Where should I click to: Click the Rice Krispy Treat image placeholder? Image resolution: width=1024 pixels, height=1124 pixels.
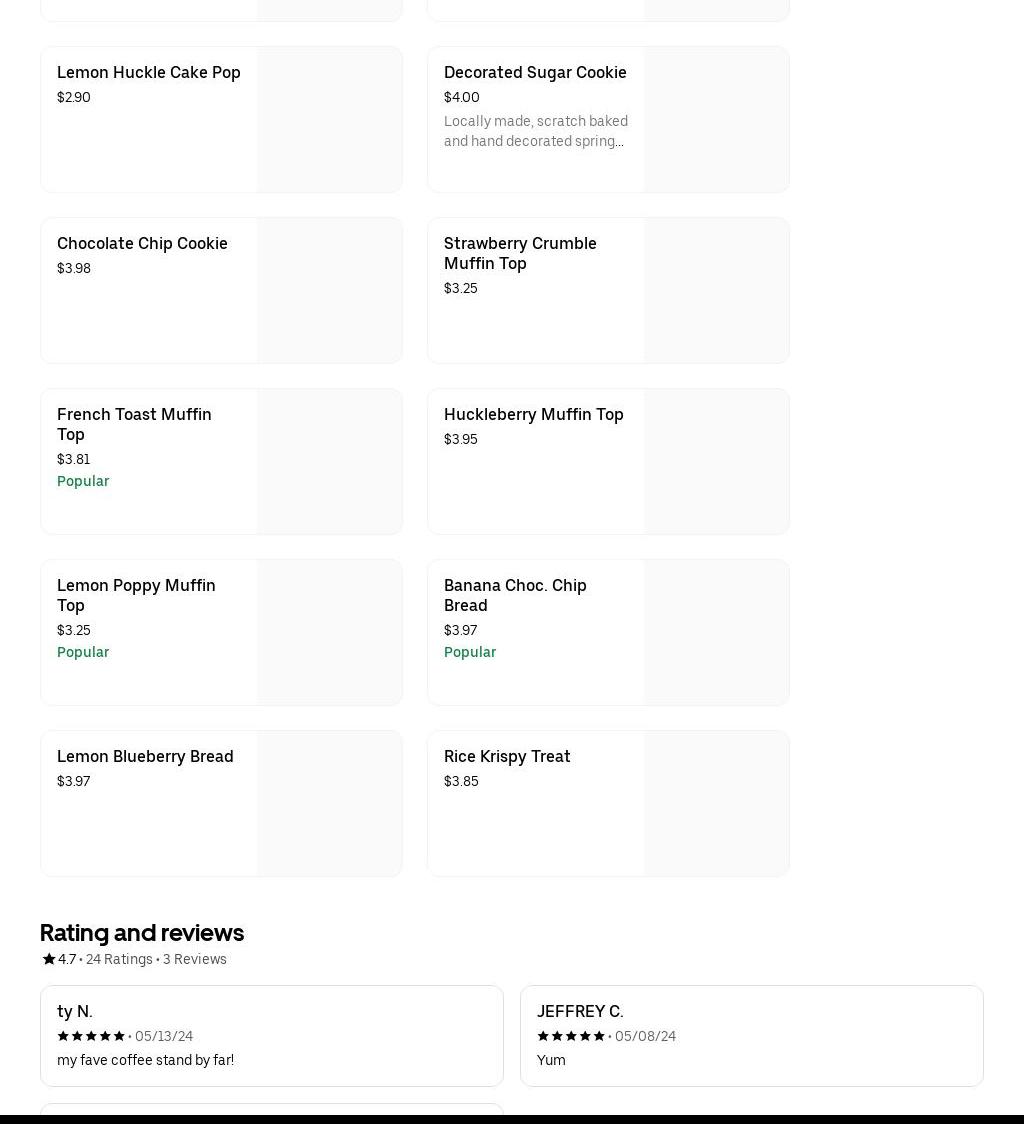716,804
